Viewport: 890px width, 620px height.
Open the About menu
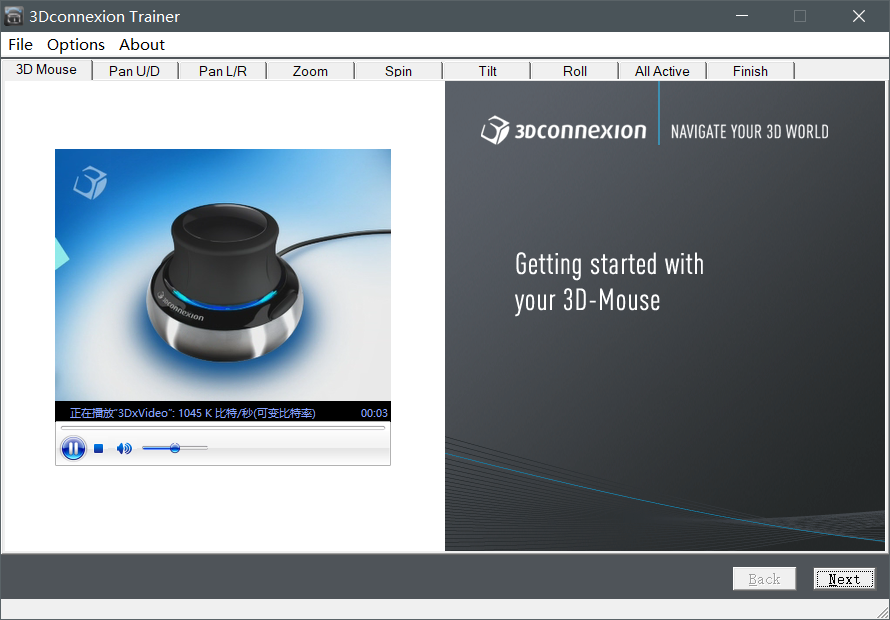142,44
